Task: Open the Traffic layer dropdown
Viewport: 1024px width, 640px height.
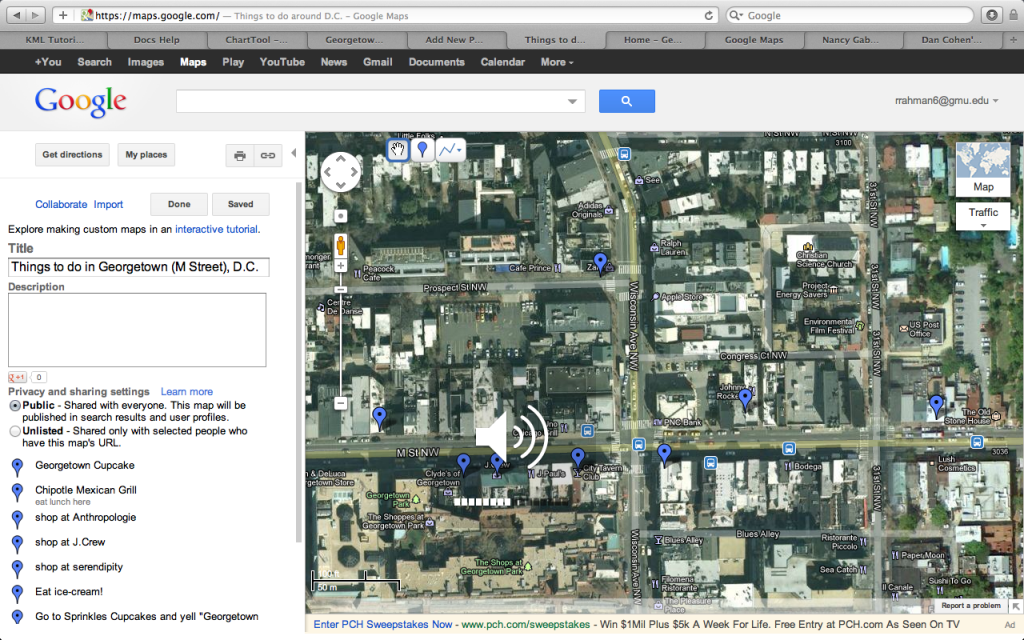Action: 983,216
